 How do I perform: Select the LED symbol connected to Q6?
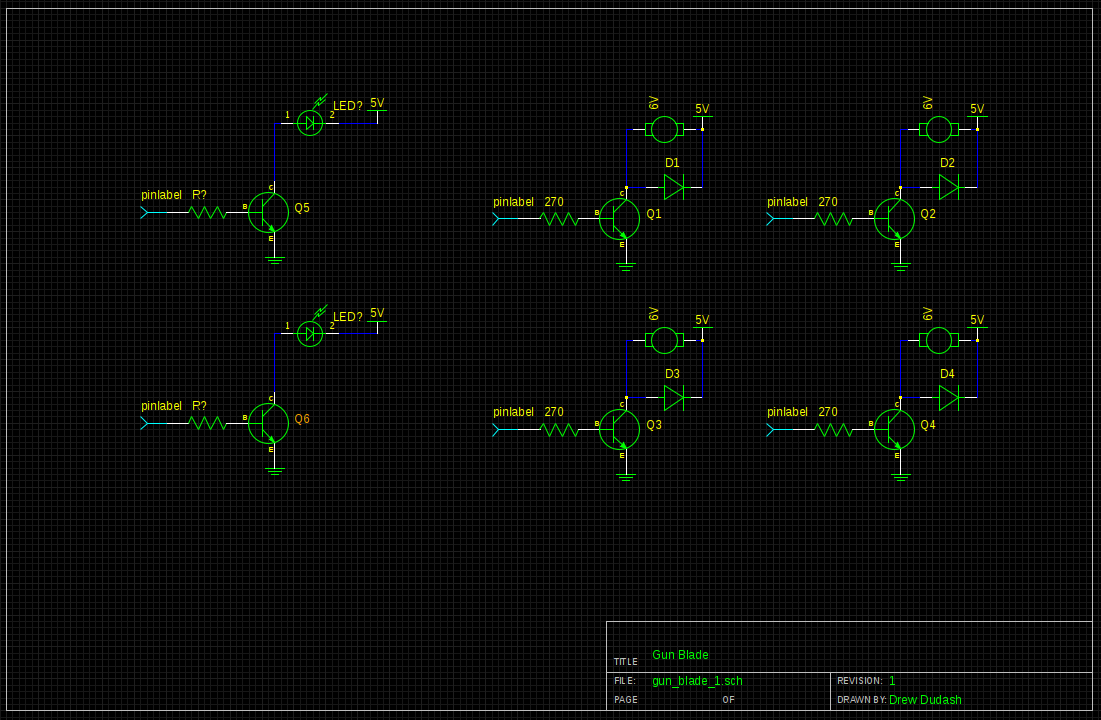pos(310,334)
